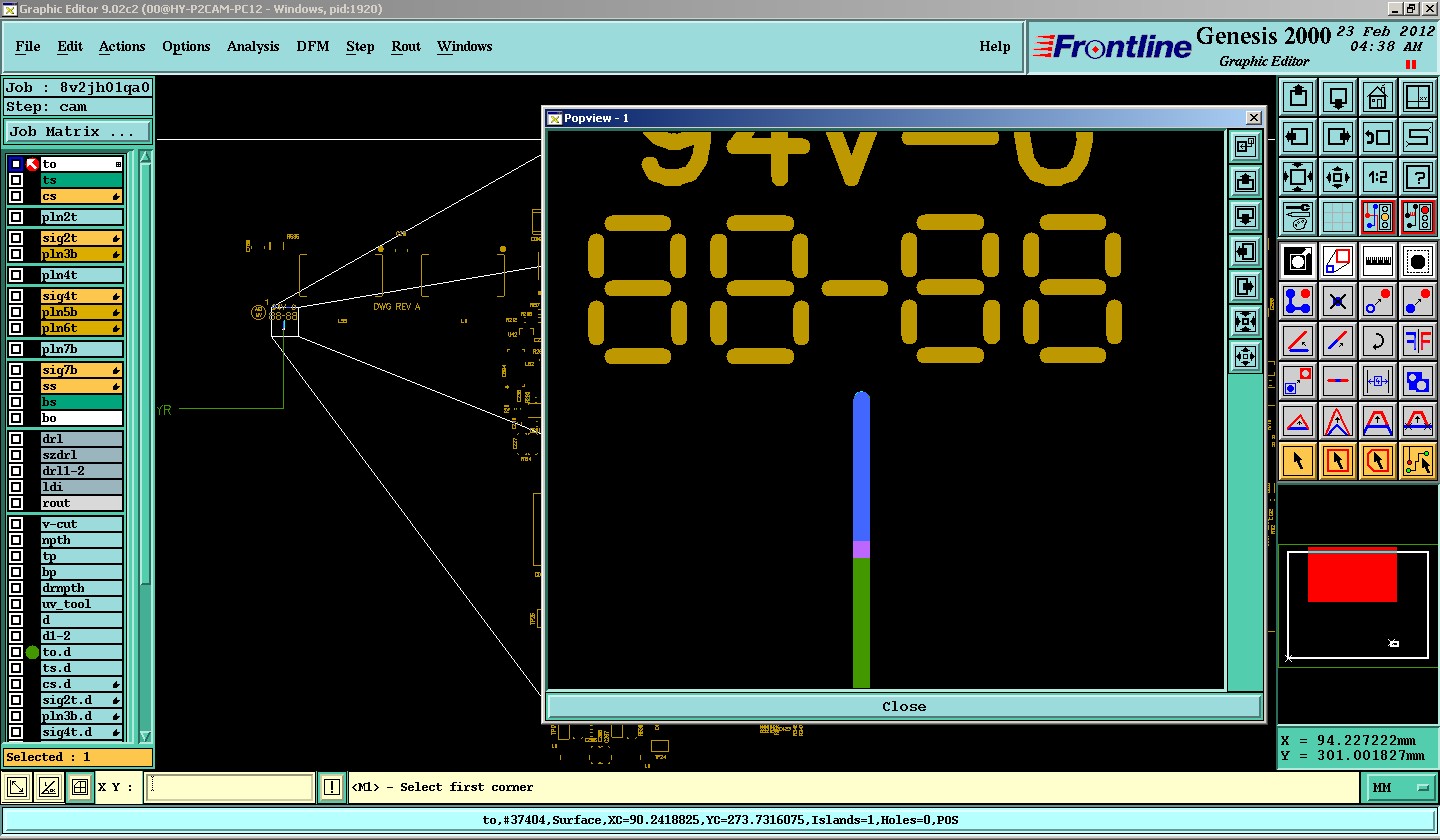Click the black arrow select tool icon

point(1298,461)
